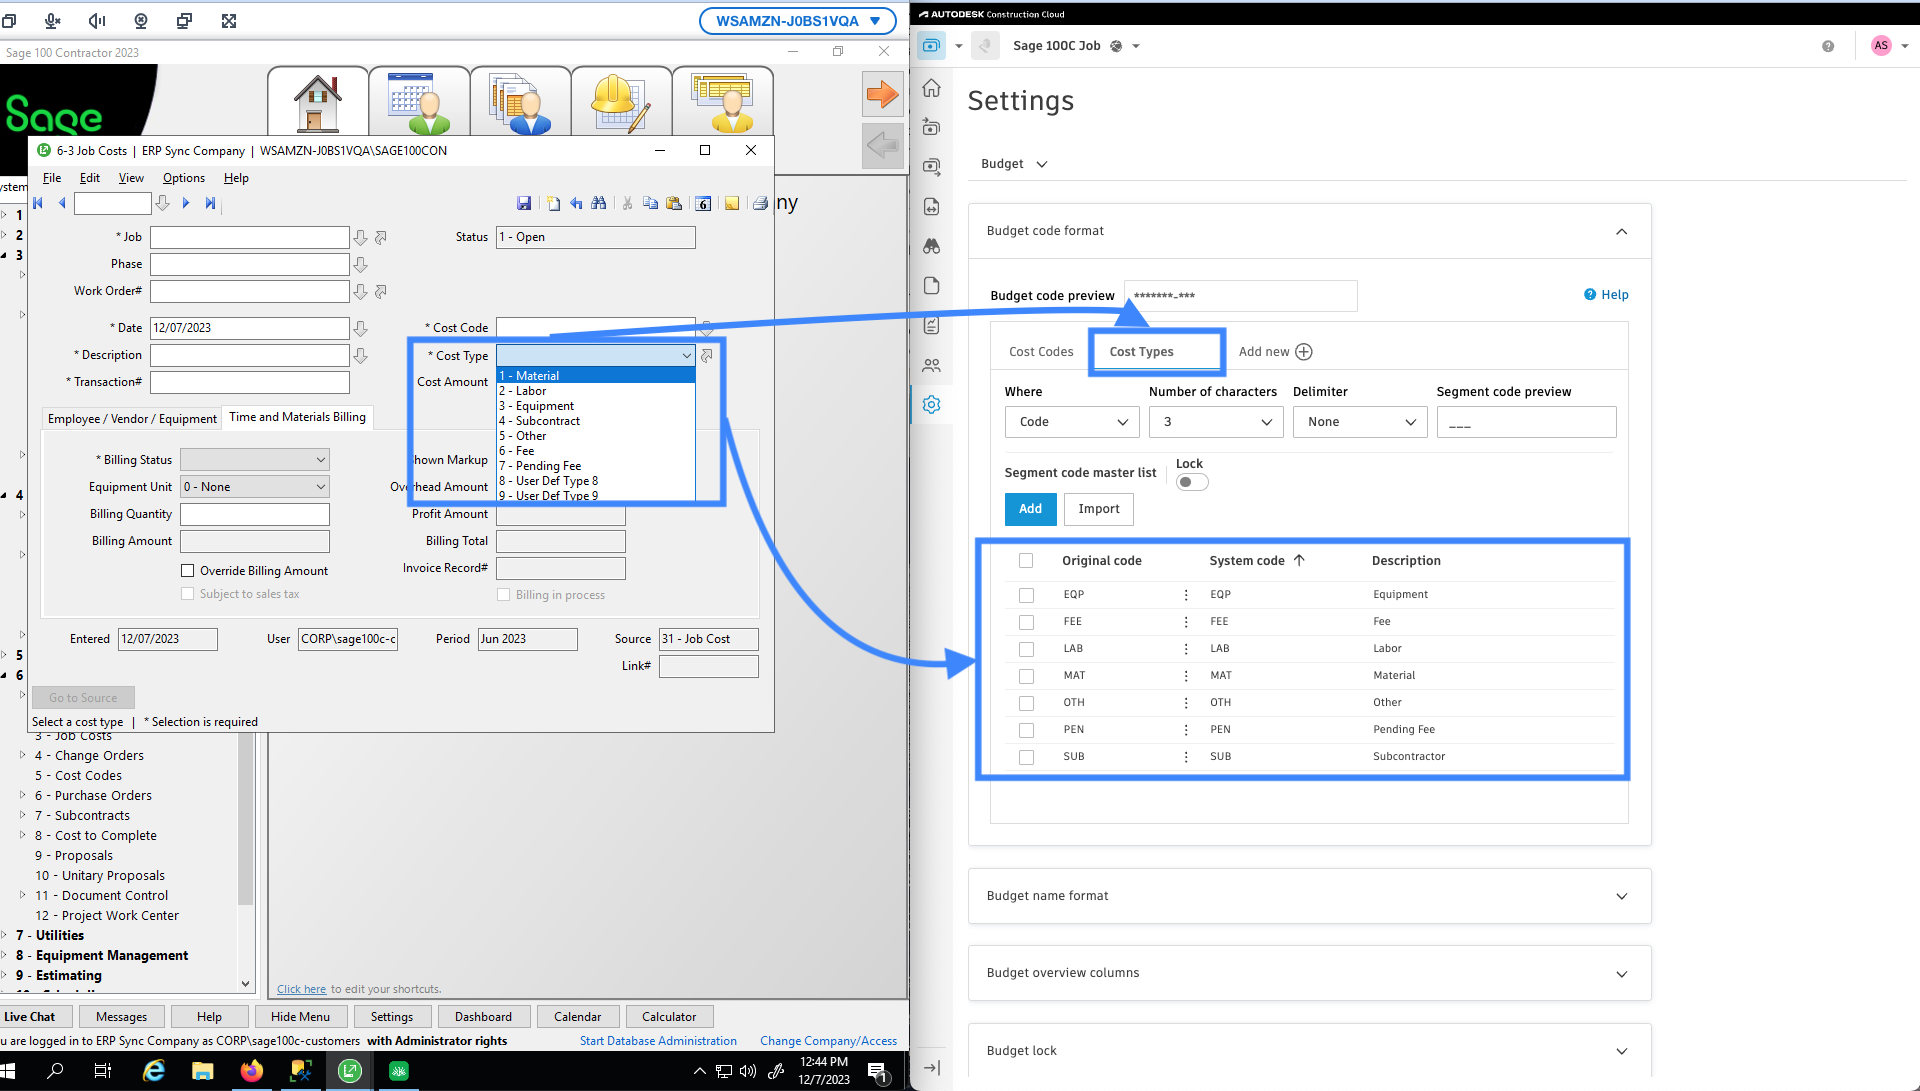Click the Sage home house icon
The width and height of the screenshot is (1920, 1091).
point(318,103)
